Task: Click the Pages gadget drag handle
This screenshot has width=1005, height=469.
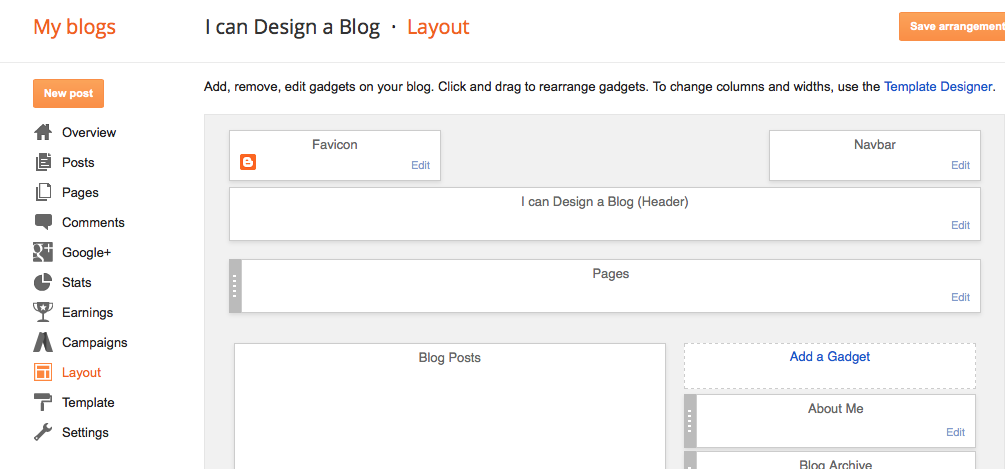Action: click(x=236, y=286)
